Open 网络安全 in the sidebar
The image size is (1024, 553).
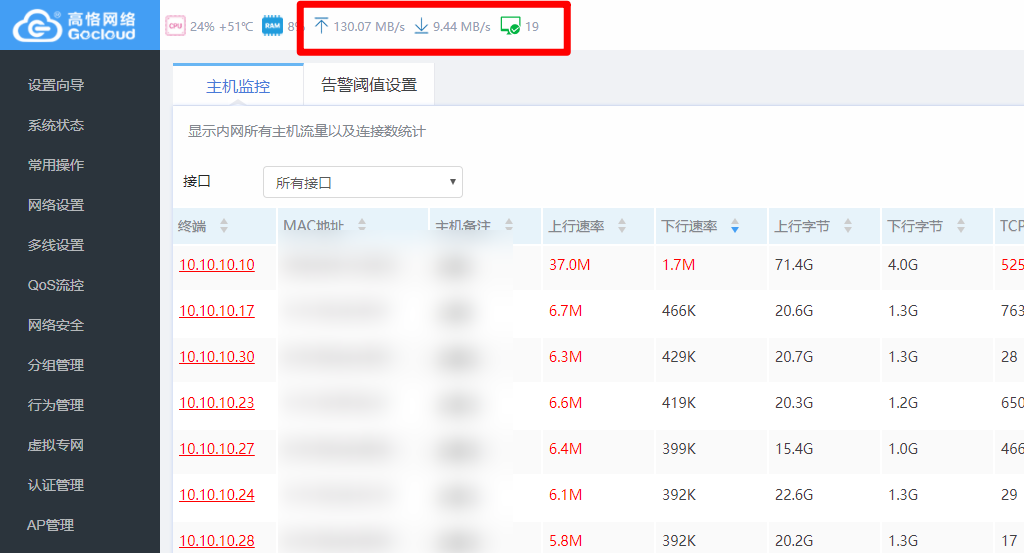(x=56, y=325)
